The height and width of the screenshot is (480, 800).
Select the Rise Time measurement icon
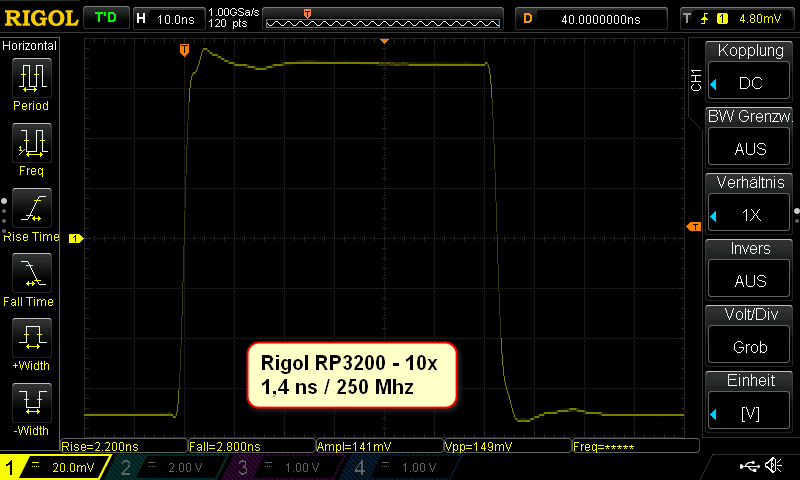click(32, 208)
